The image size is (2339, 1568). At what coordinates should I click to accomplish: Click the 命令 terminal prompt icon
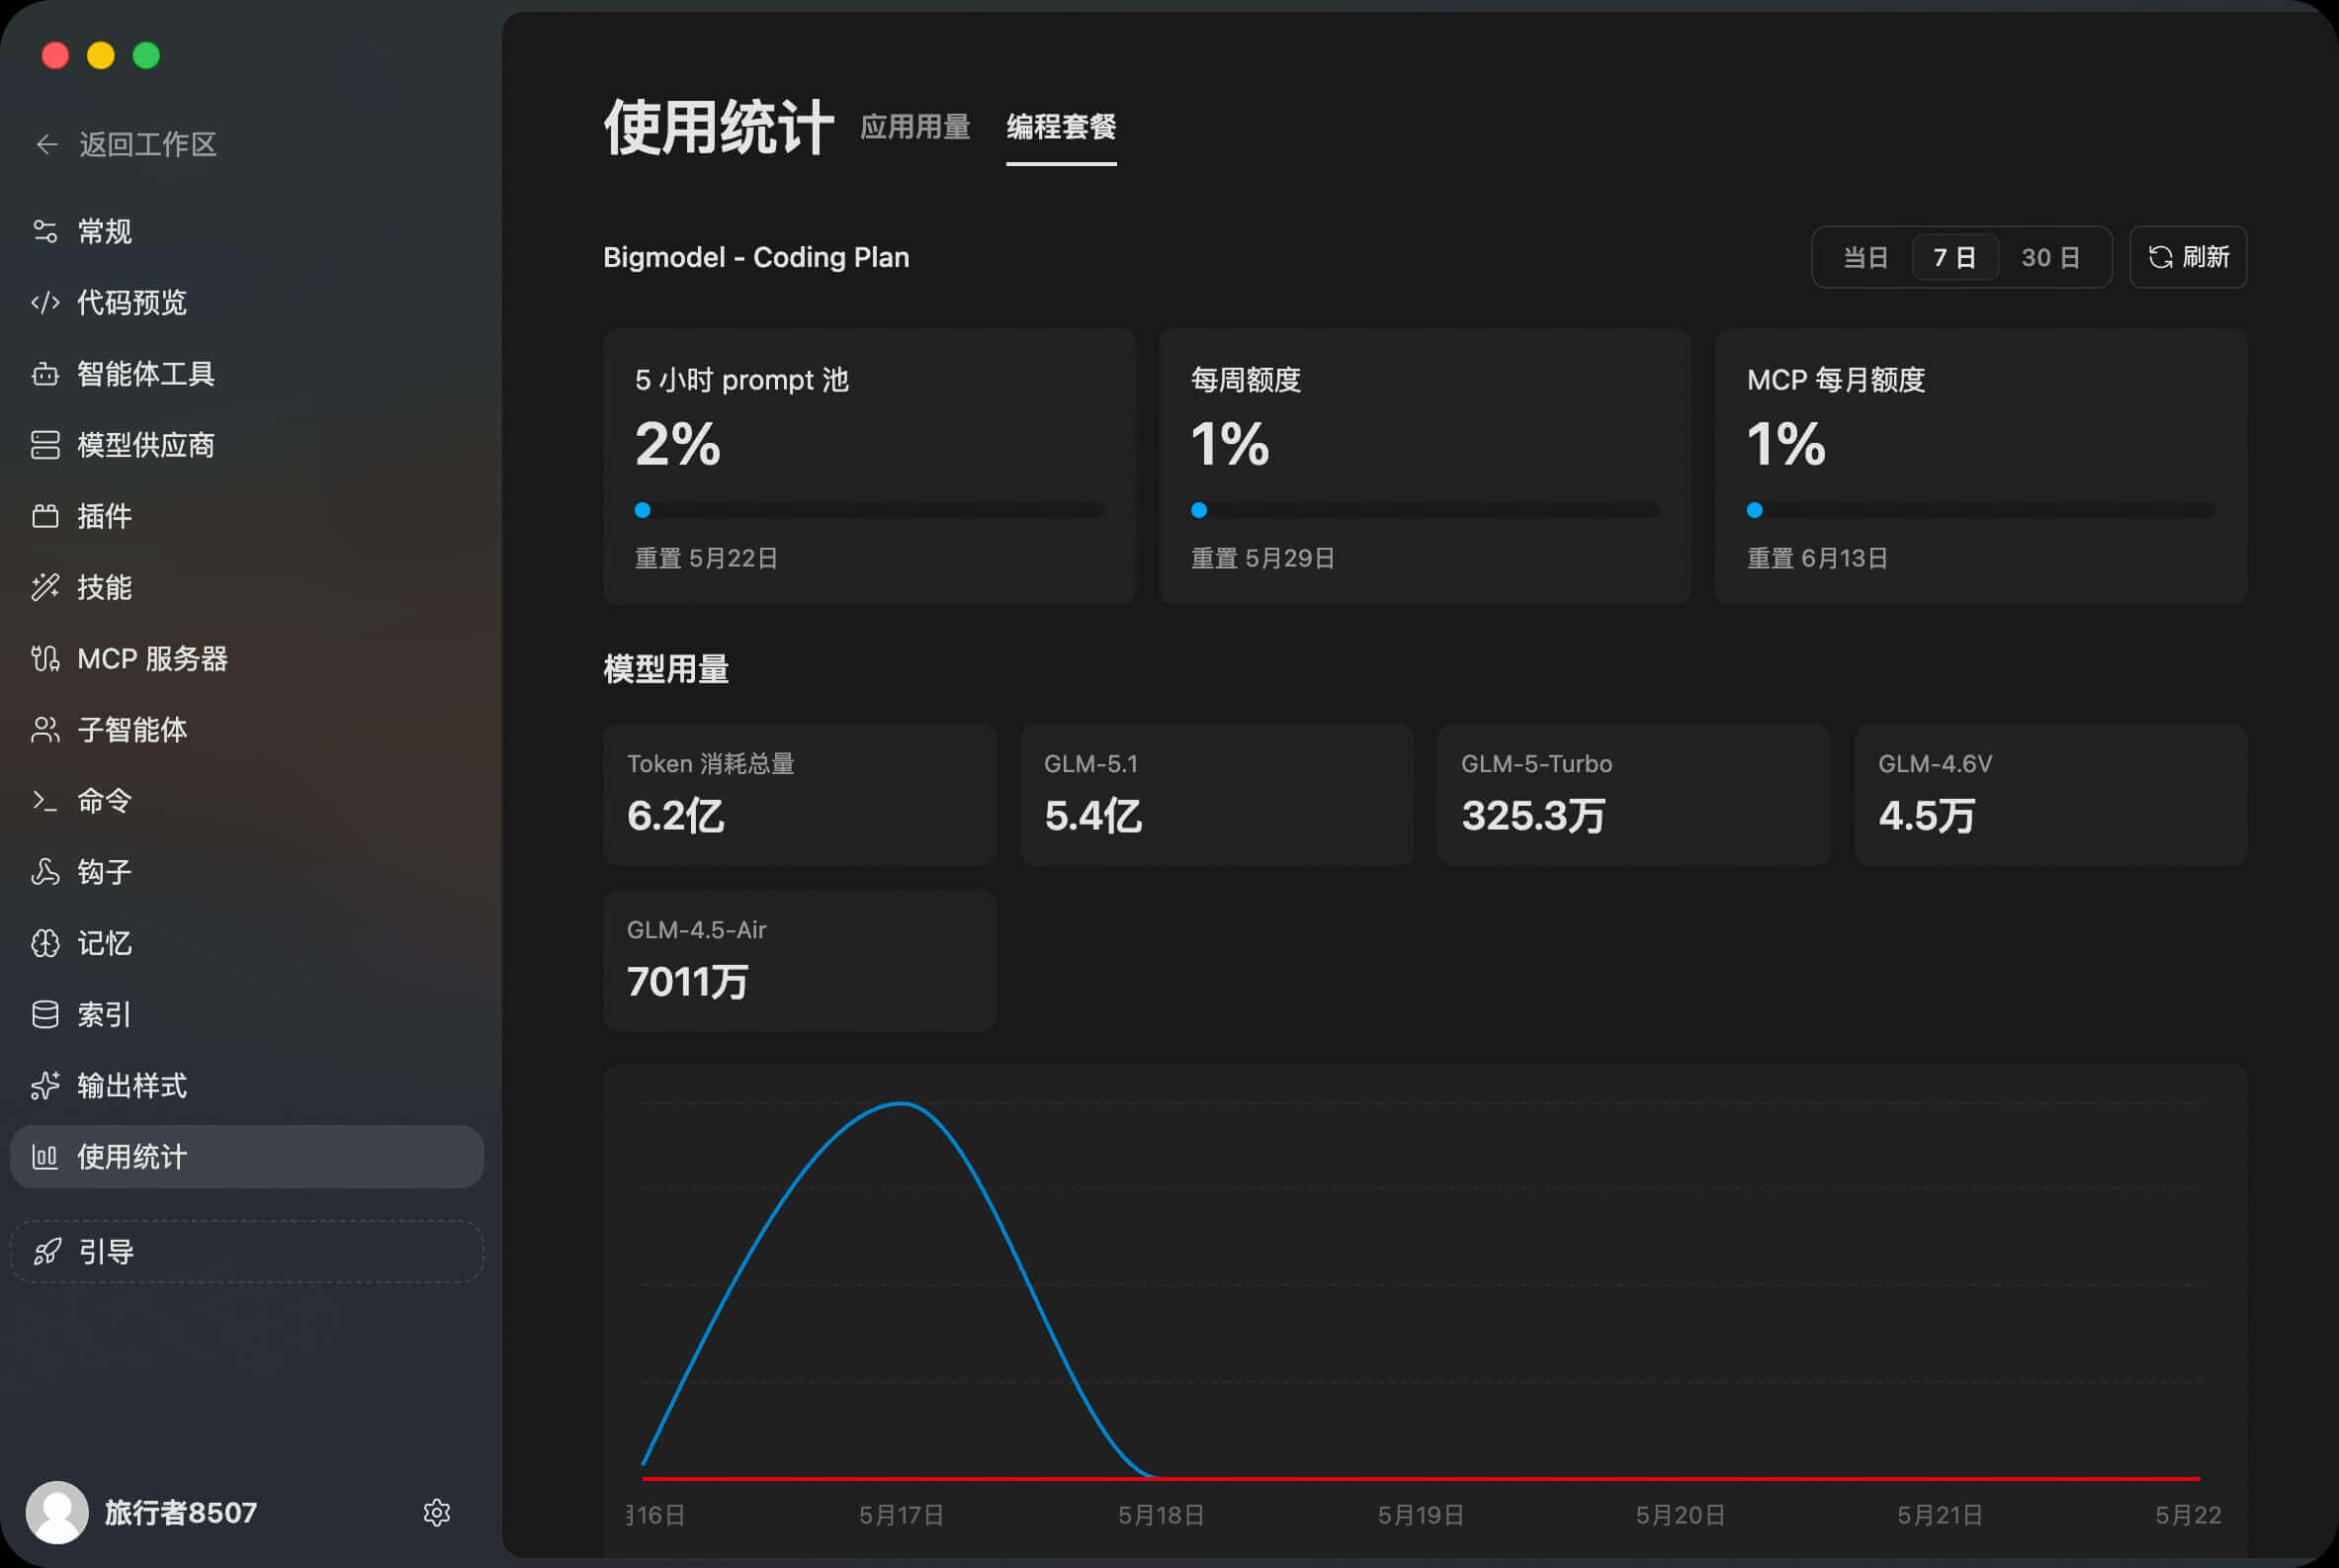pos(45,801)
